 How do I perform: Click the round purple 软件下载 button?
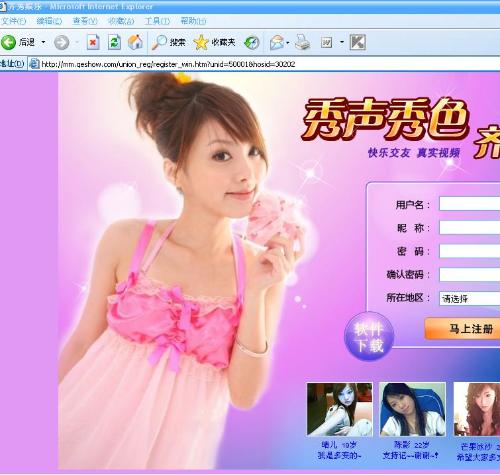point(369,336)
